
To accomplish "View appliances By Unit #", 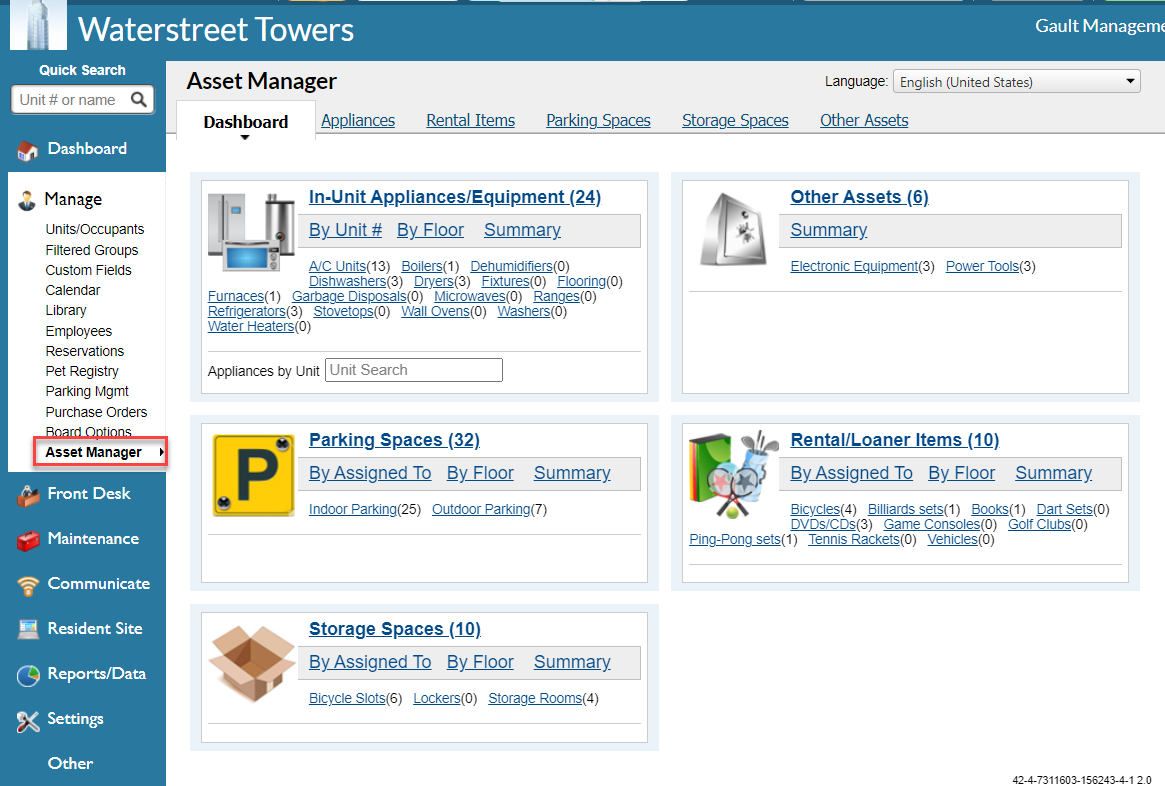I will coord(345,230).
